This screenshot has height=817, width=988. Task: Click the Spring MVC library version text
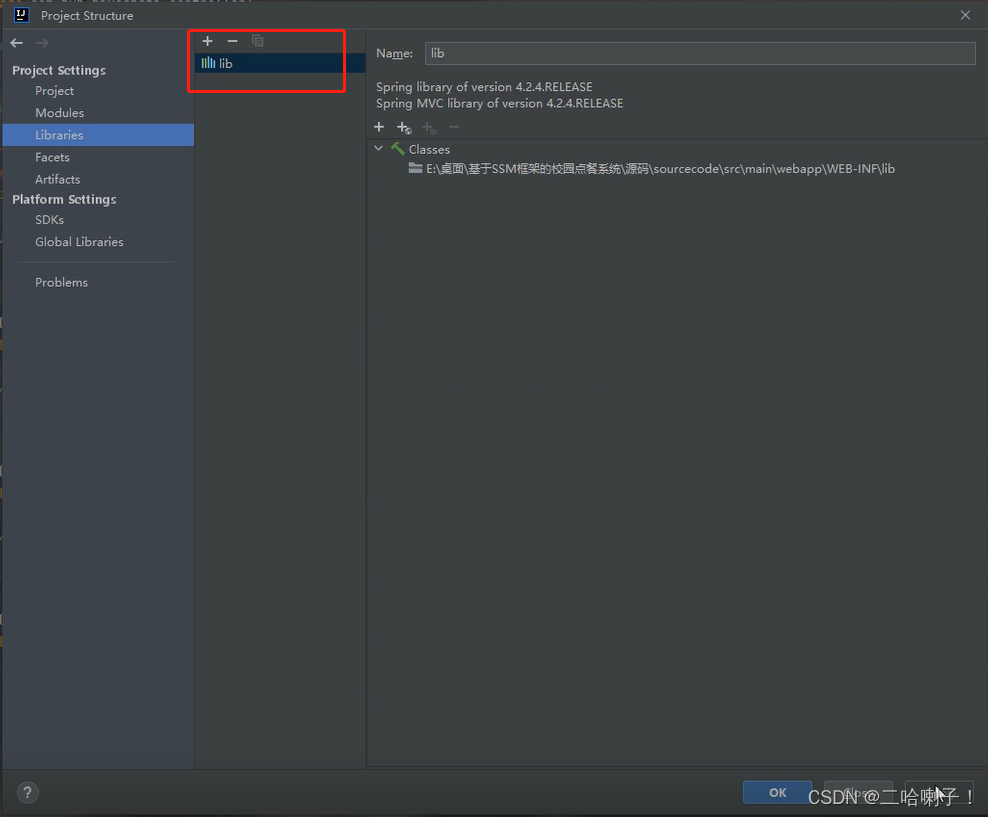point(500,103)
